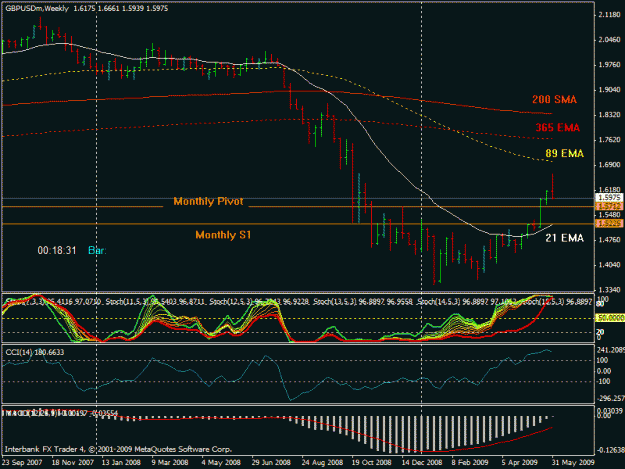625x469 pixels.
Task: Click the '29 Jun 2008' date label
Action: (271, 462)
